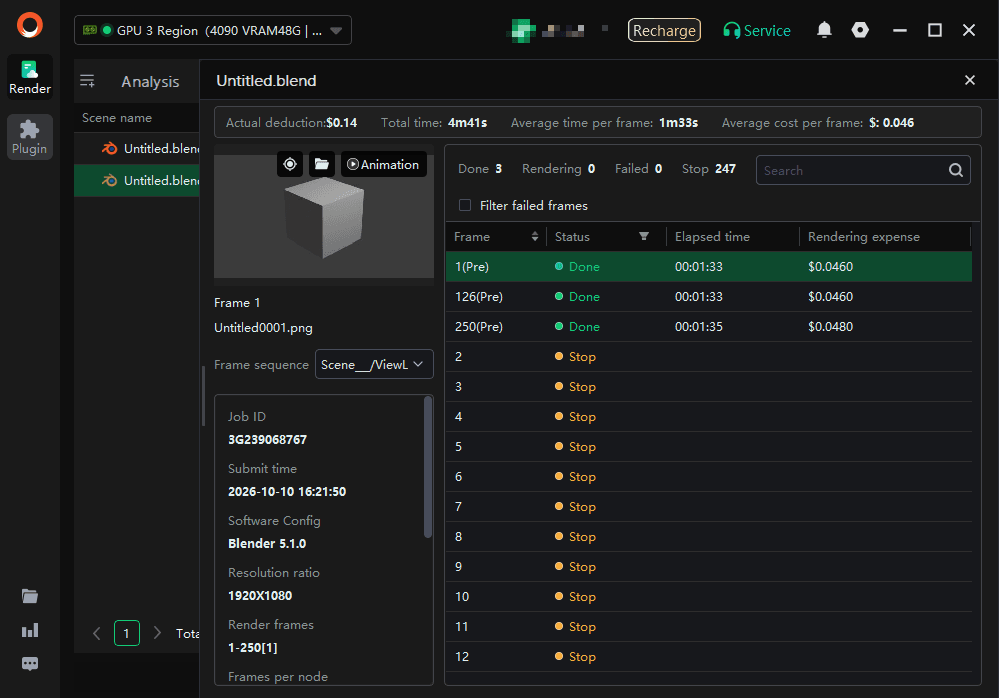This screenshot has width=999, height=698.
Task: Click the Elapsed time column header
Action: [712, 237]
